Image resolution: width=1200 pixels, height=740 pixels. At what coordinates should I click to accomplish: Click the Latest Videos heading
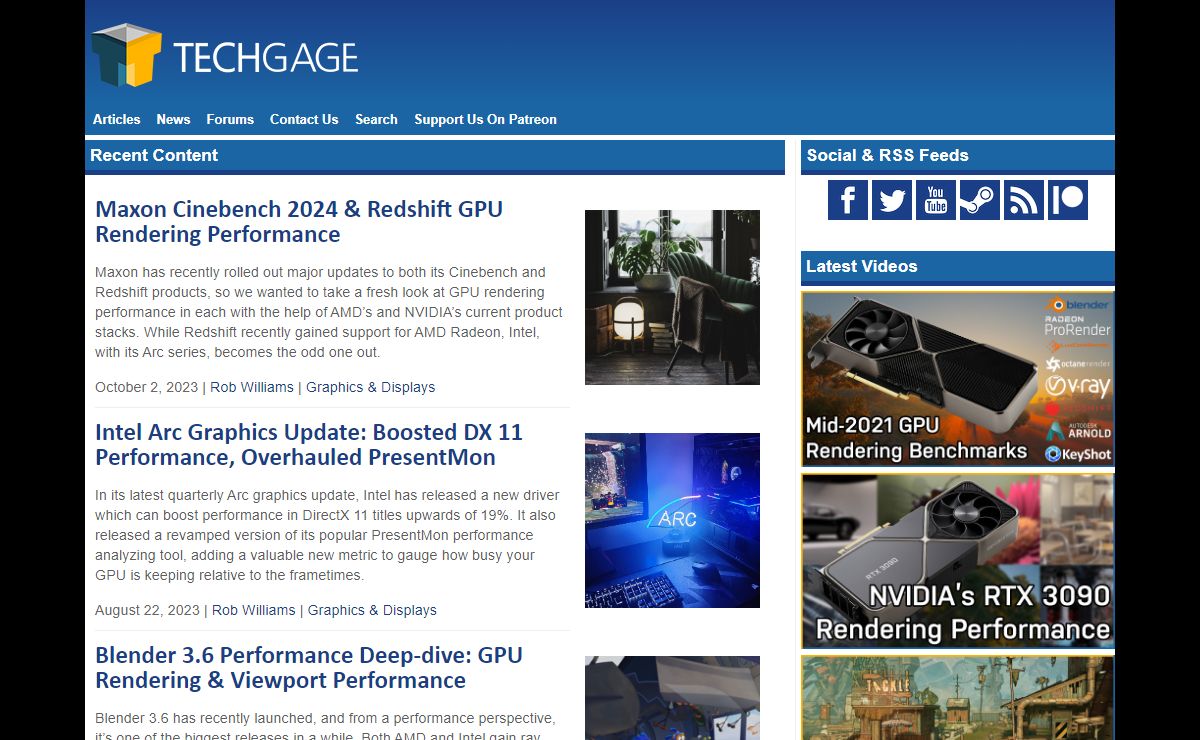point(861,266)
